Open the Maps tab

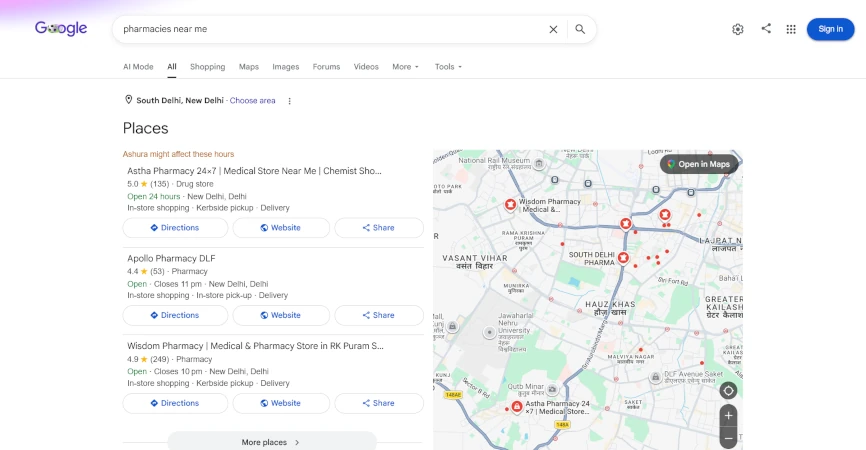(249, 67)
